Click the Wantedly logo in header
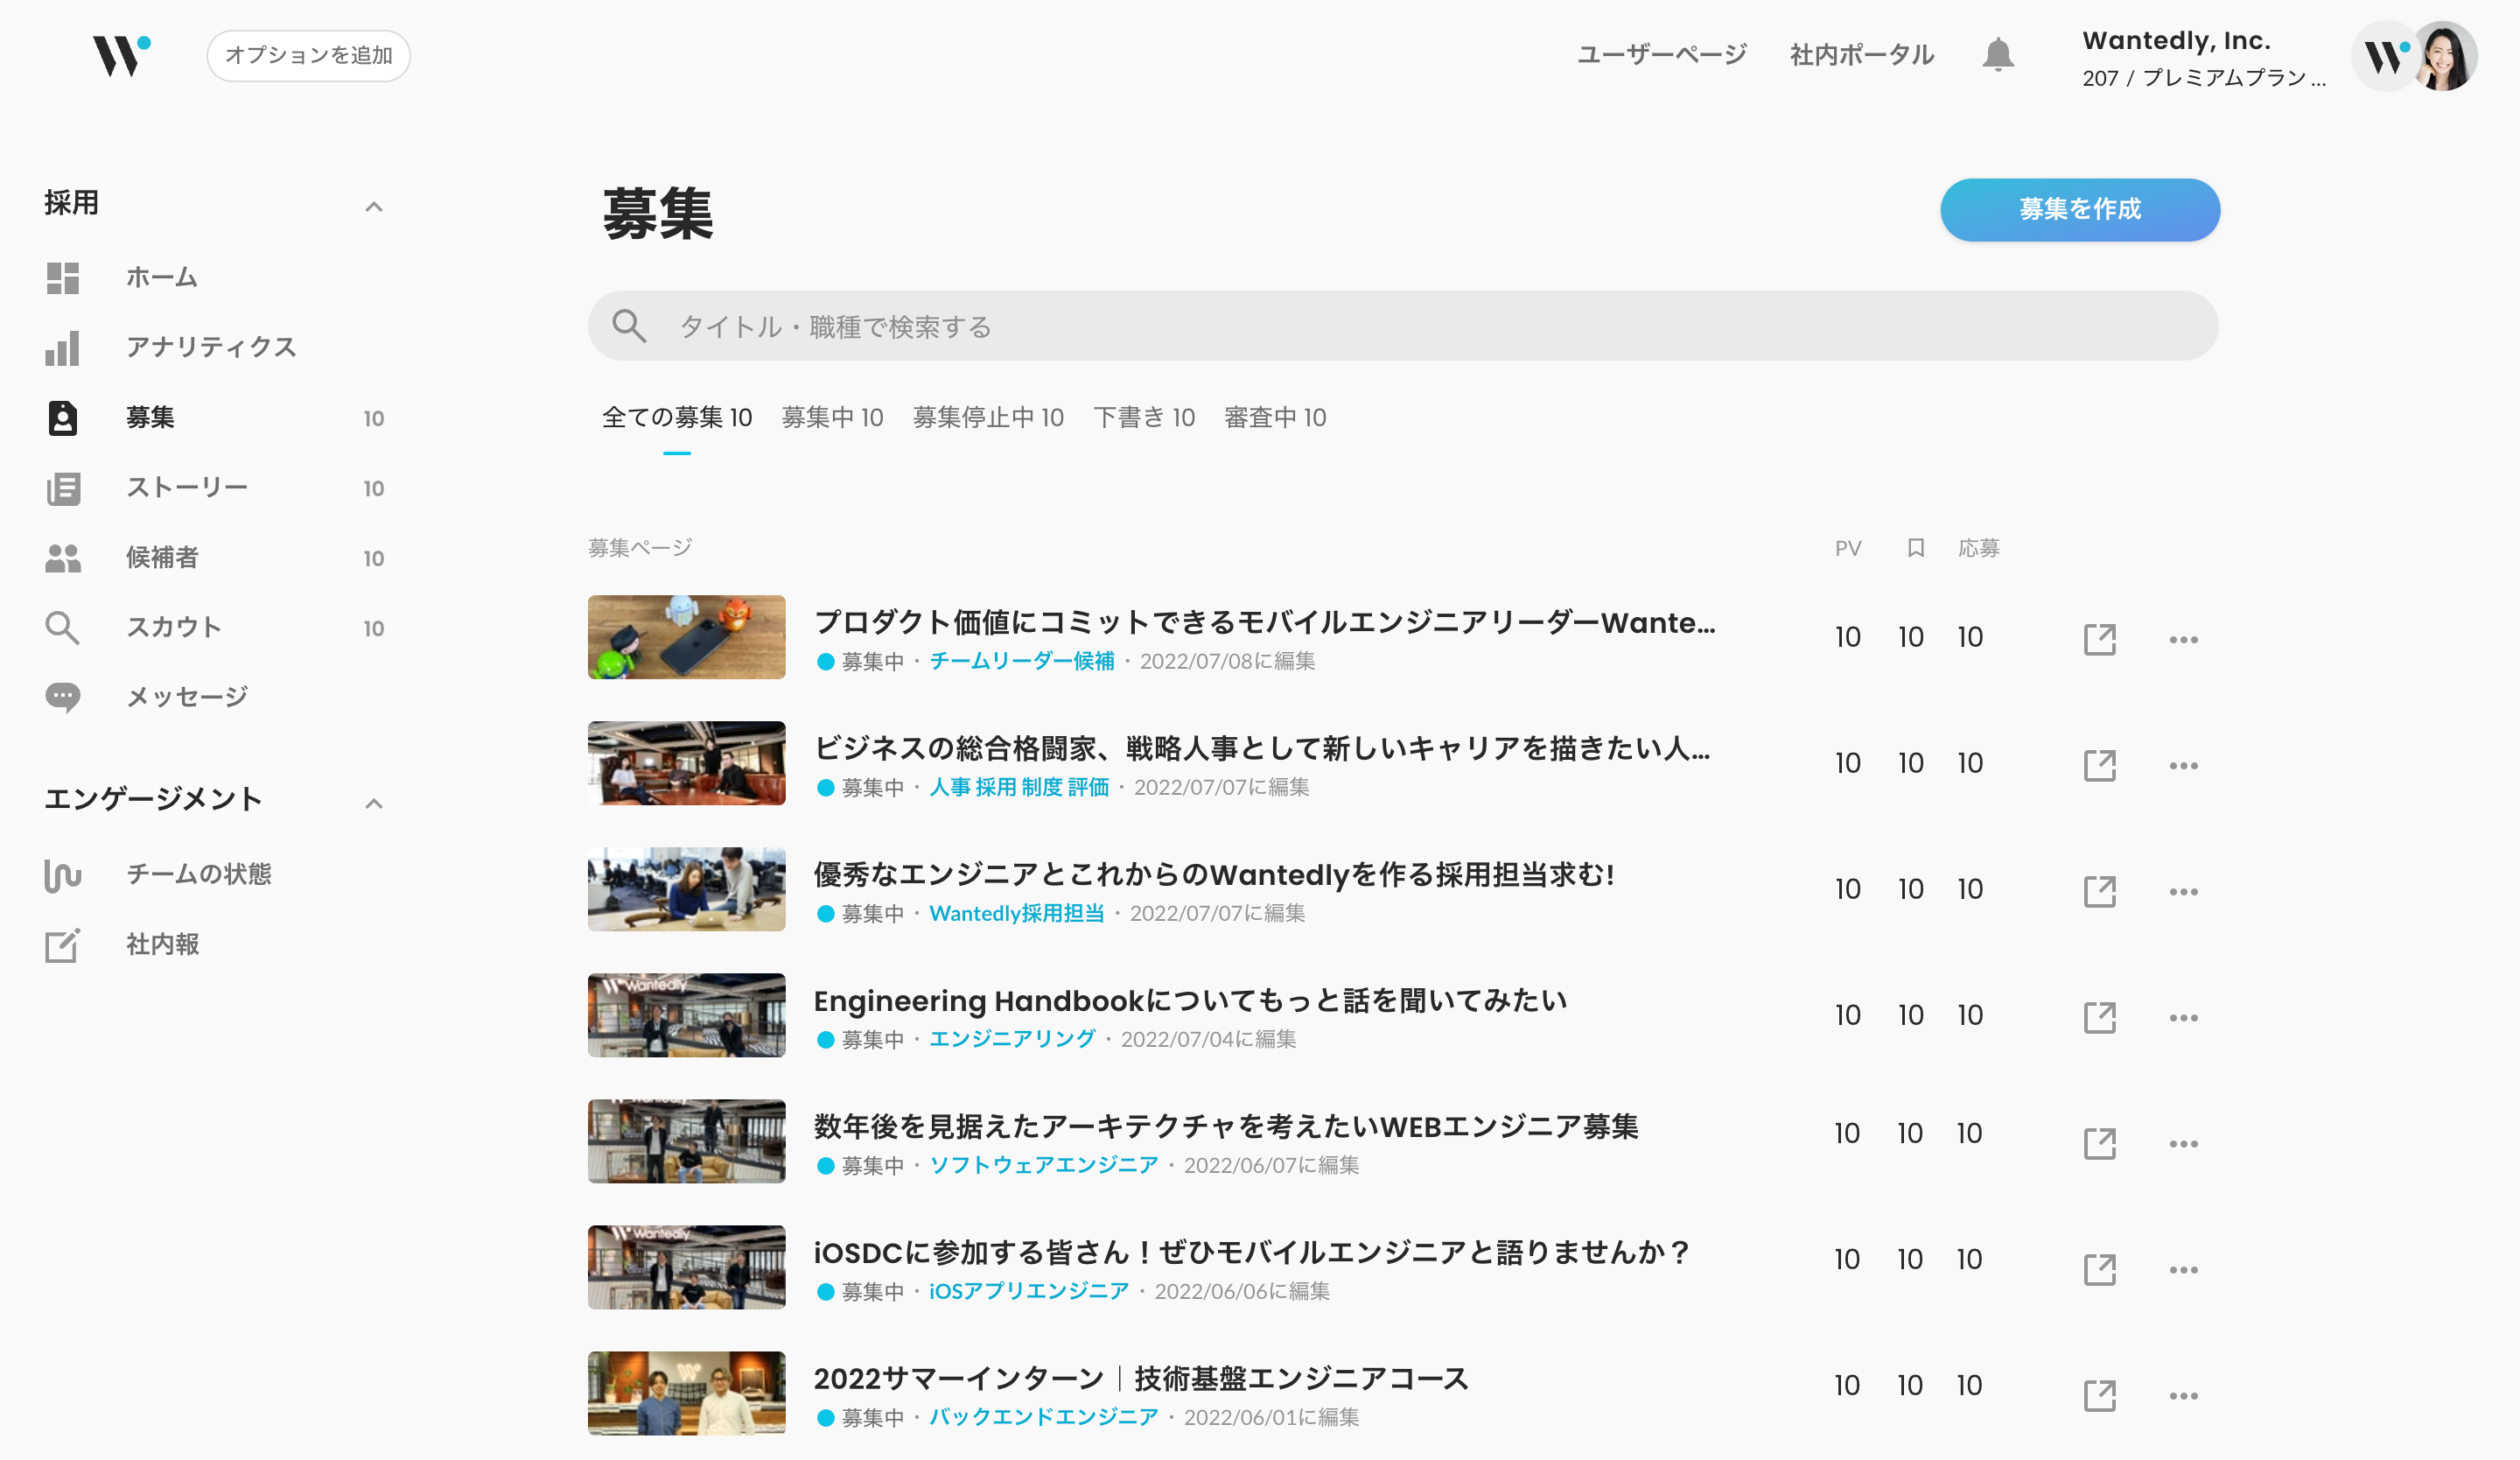Viewport: 2520px width, 1460px height. 122,55
